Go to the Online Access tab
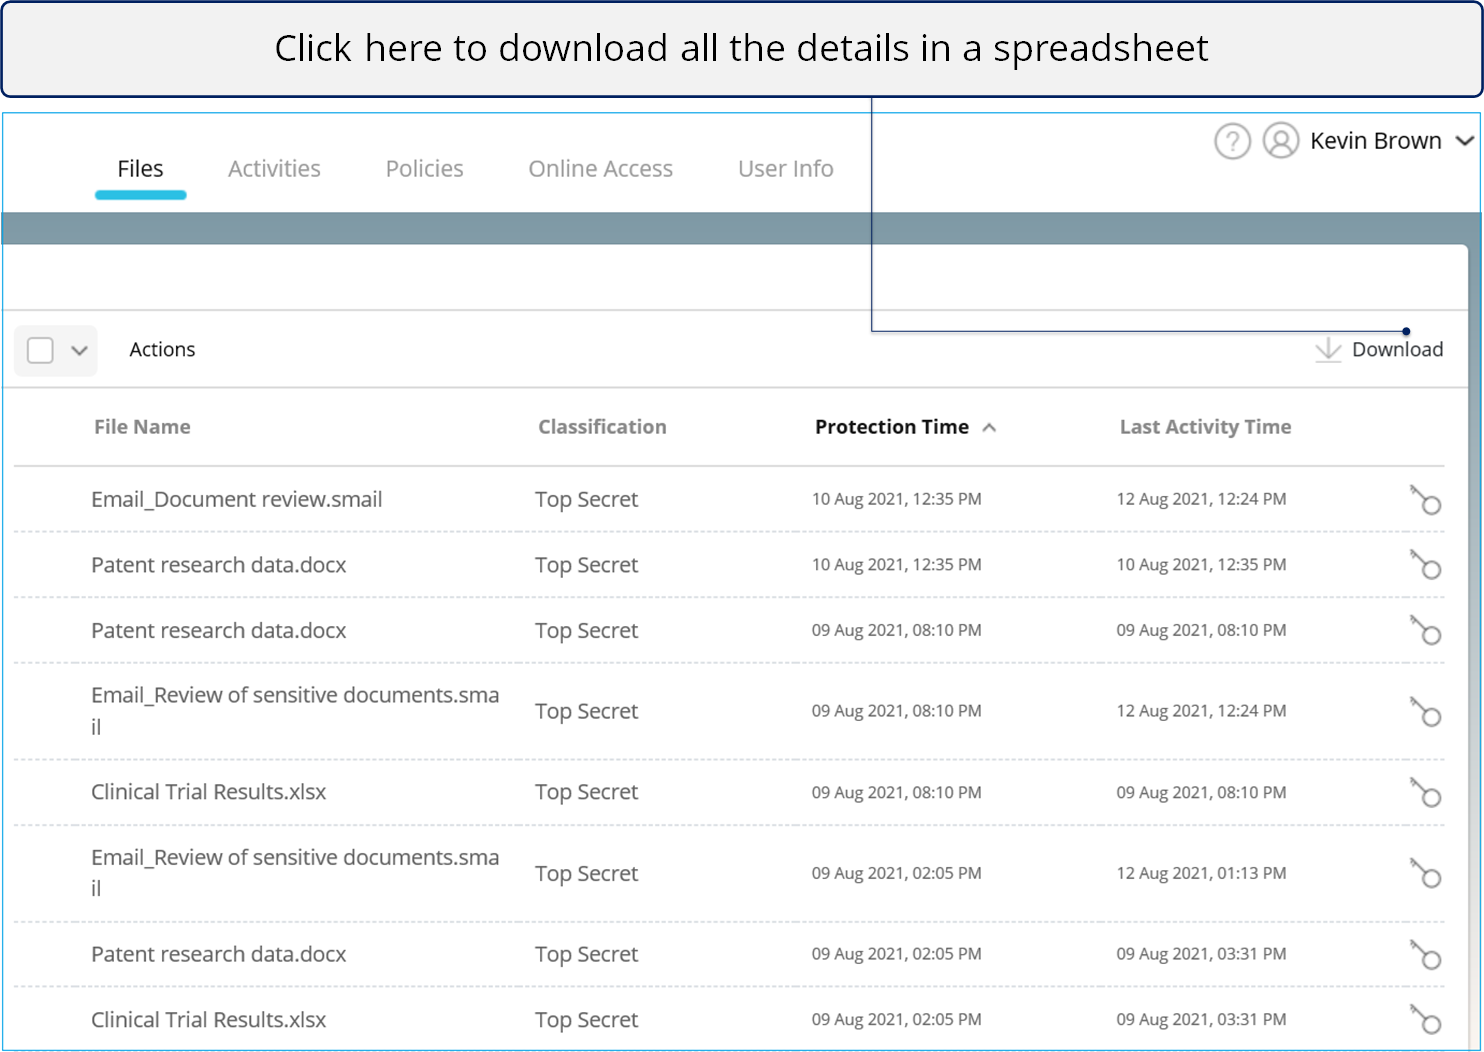Image resolution: width=1484 pixels, height=1052 pixels. coord(600,169)
